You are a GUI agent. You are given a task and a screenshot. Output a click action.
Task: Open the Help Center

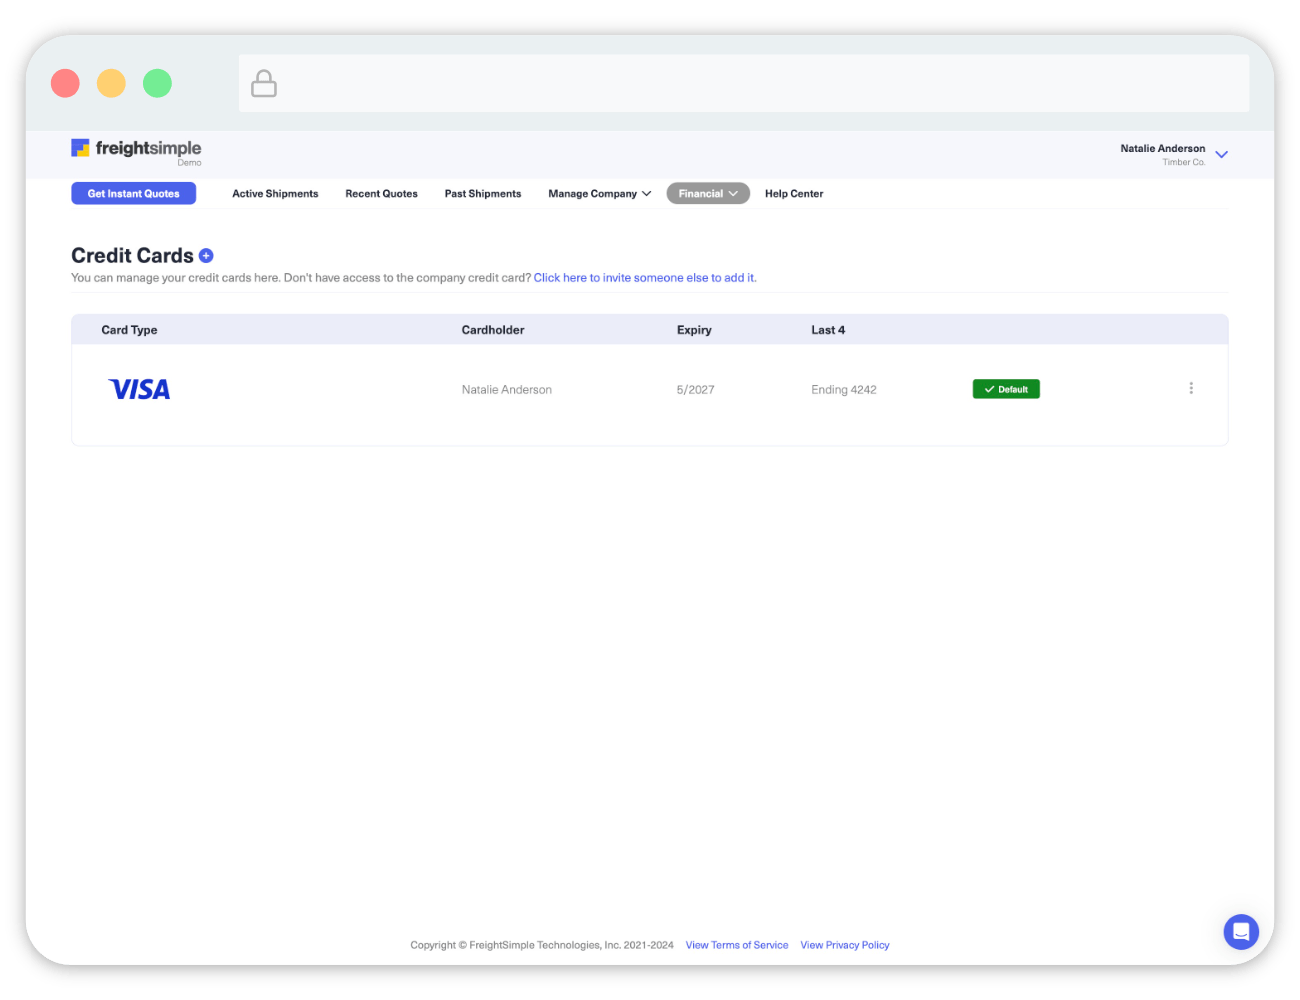[x=793, y=194]
